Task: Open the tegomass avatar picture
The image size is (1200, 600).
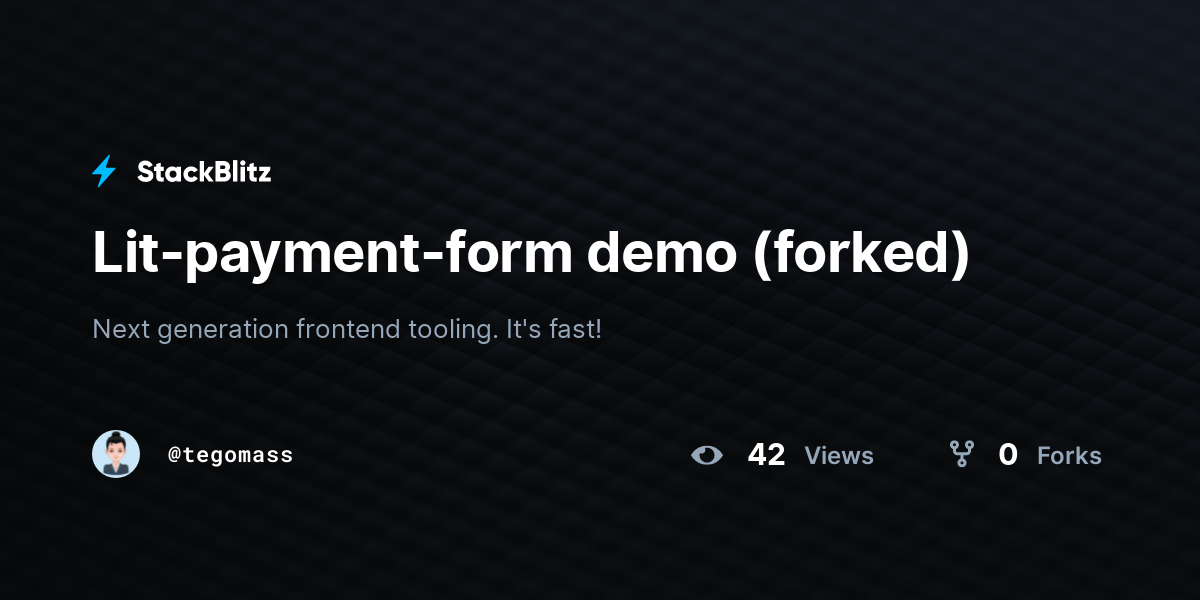Action: 116,454
